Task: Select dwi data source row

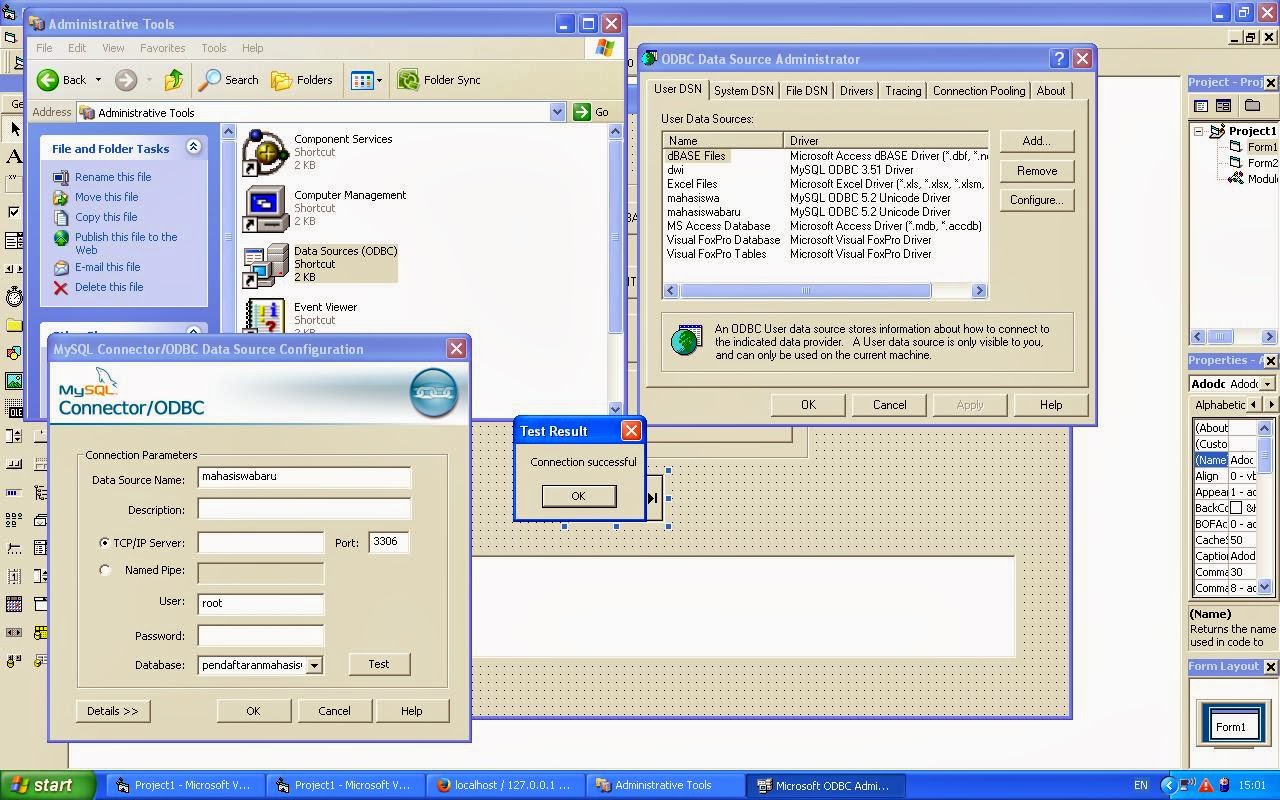Action: point(825,170)
